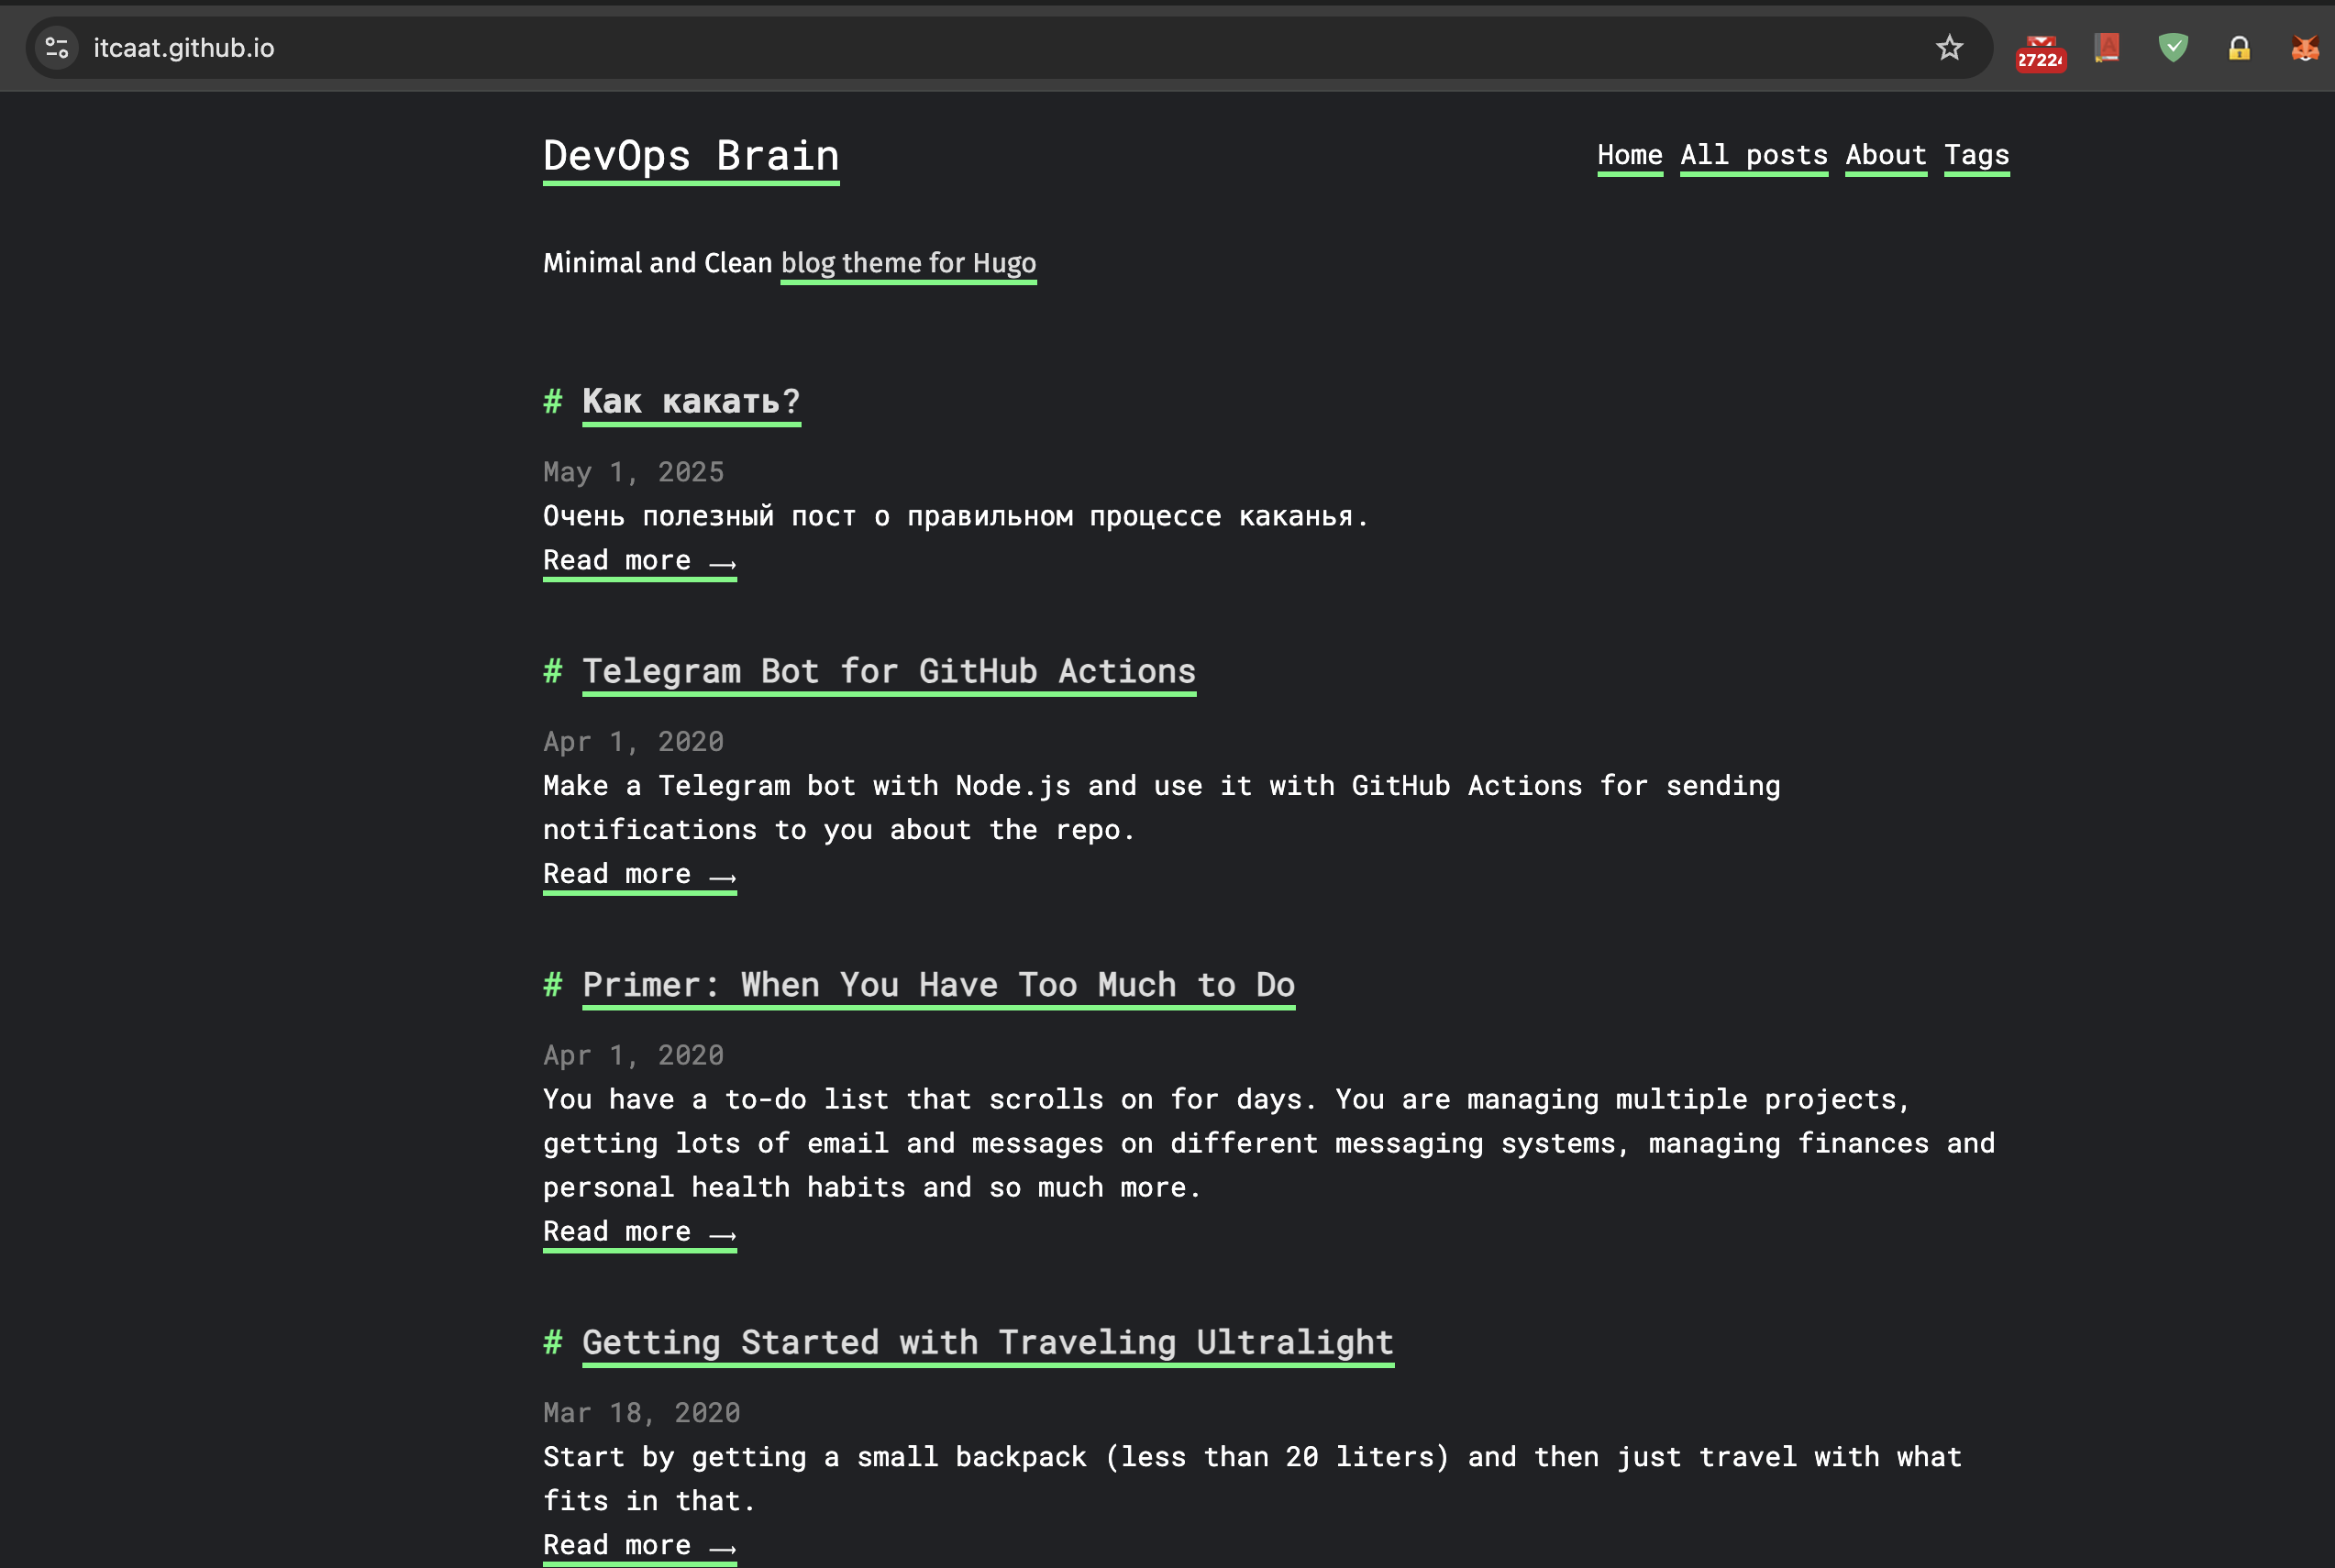
Task: Click the itcaat.github.io address field
Action: point(600,48)
